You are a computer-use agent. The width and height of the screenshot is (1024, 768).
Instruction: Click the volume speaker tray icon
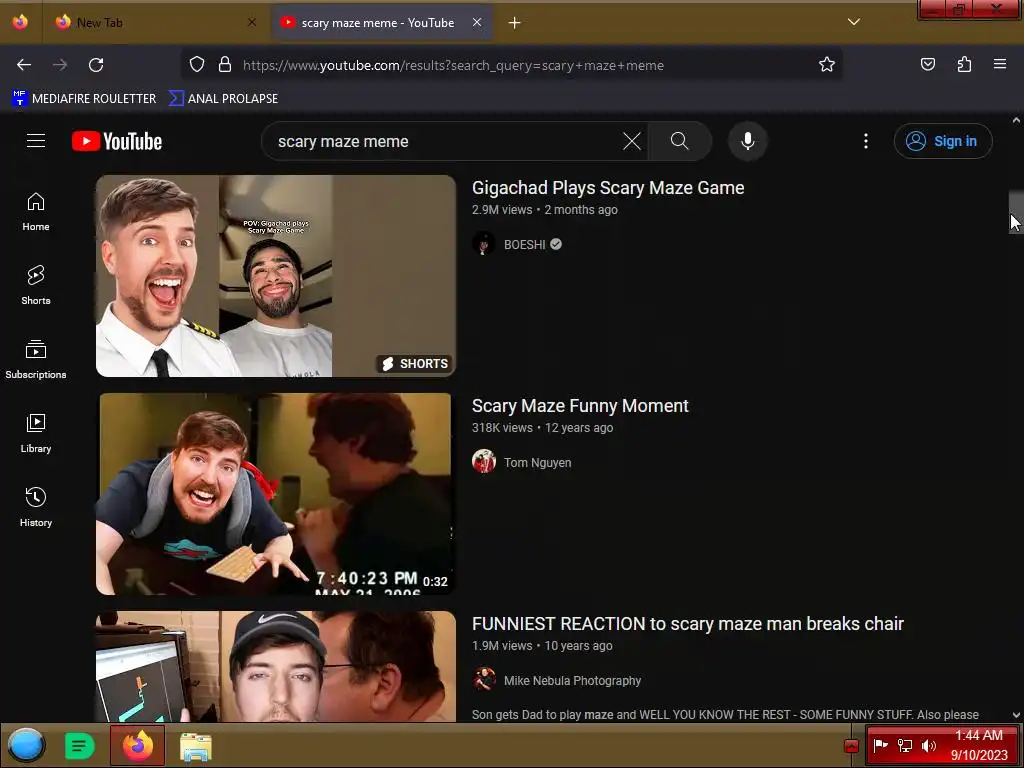click(x=929, y=746)
